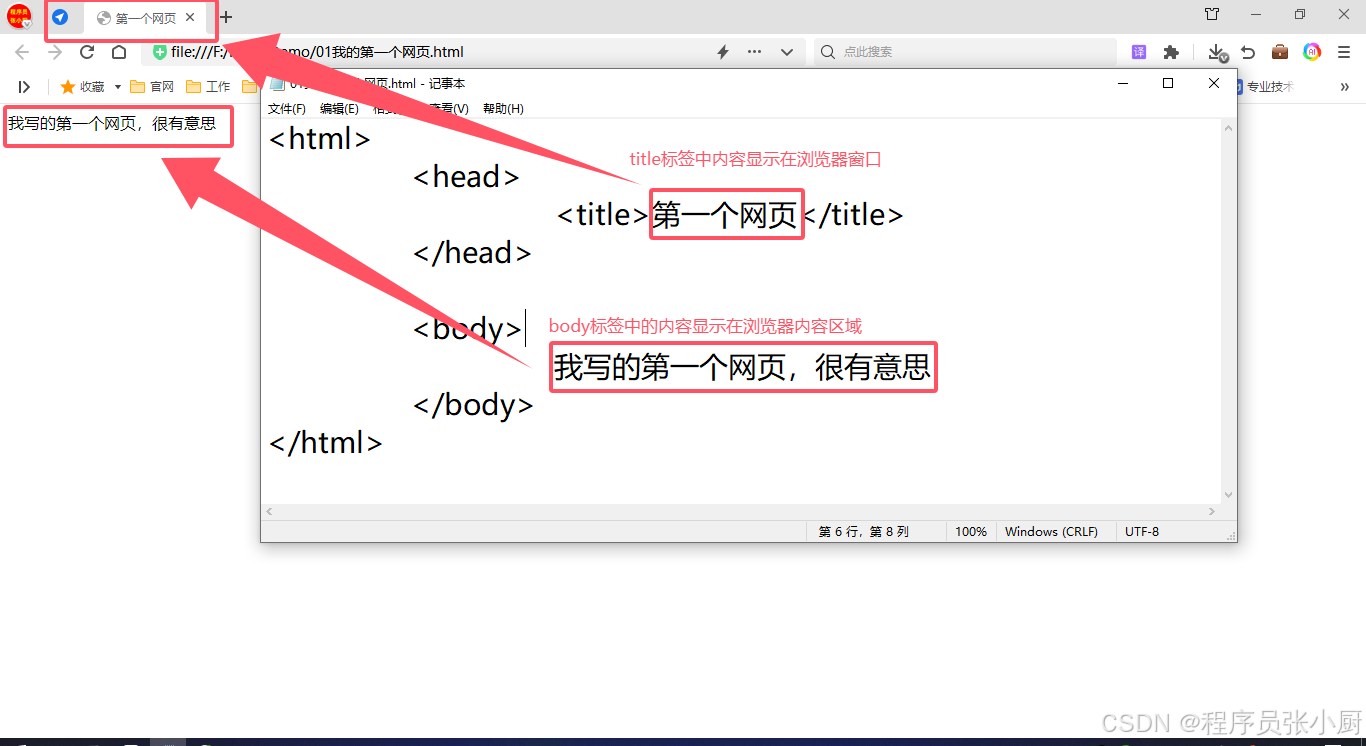Image resolution: width=1366 pixels, height=746 pixels.
Task: Click the </html> closing tag in Notepad
Action: pos(326,443)
